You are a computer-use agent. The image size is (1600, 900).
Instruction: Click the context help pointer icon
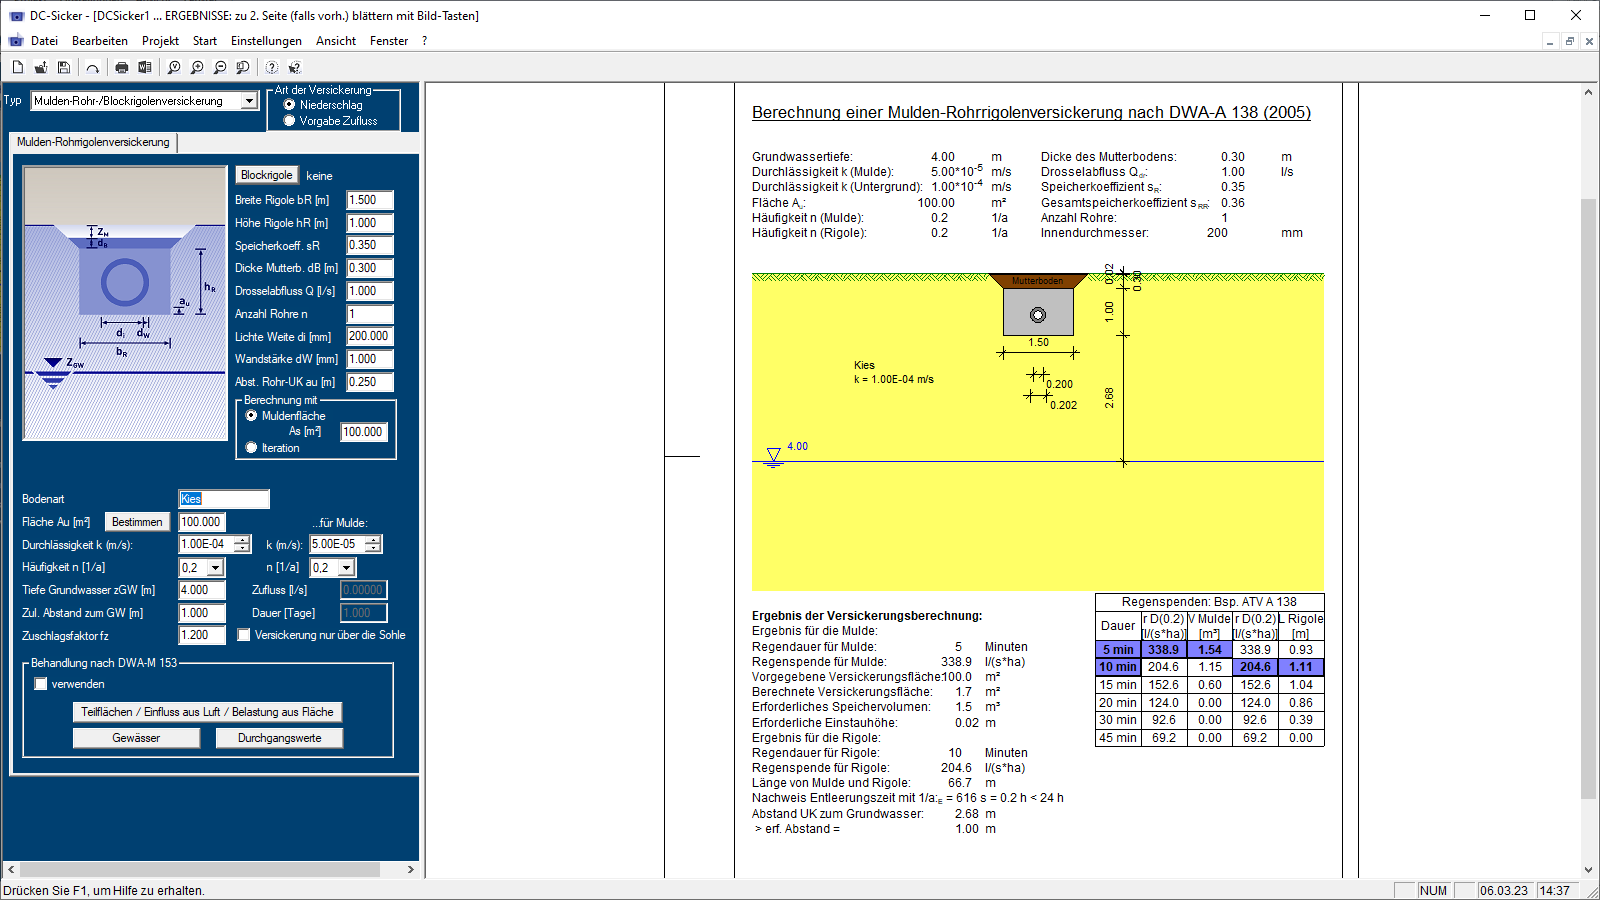point(295,67)
